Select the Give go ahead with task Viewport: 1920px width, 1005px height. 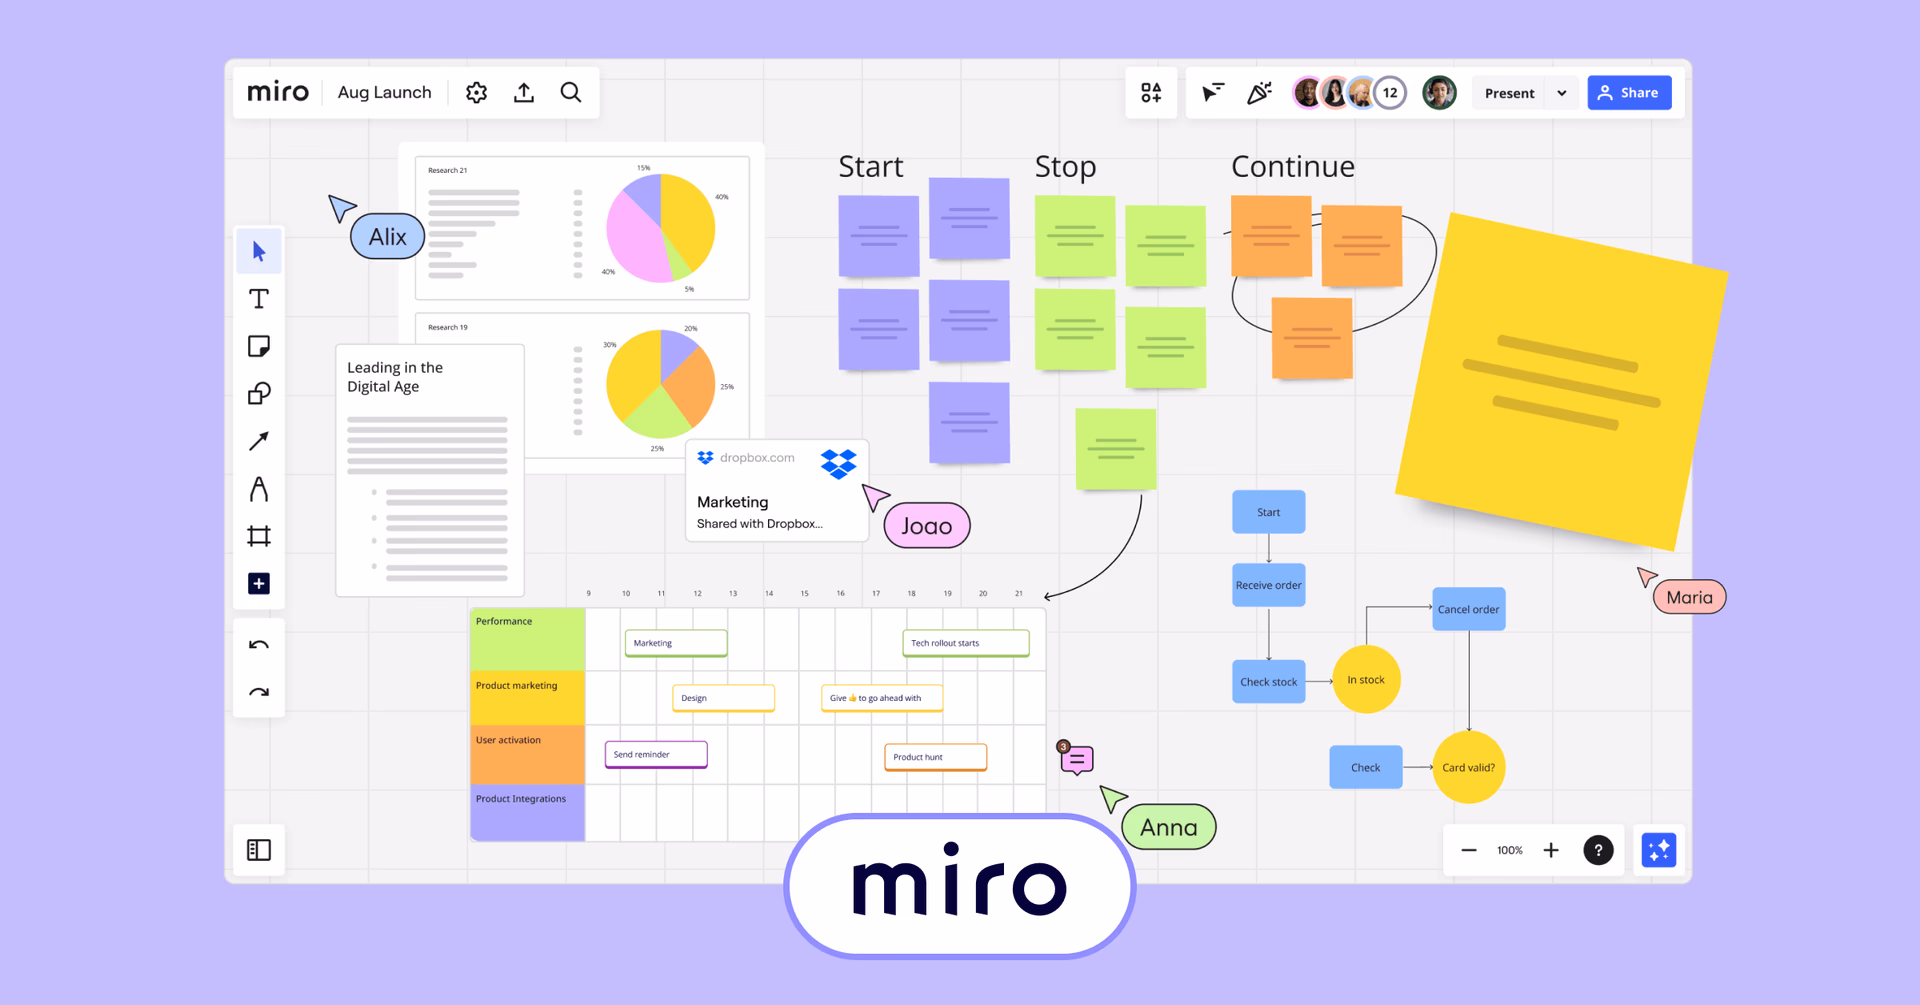pos(882,698)
